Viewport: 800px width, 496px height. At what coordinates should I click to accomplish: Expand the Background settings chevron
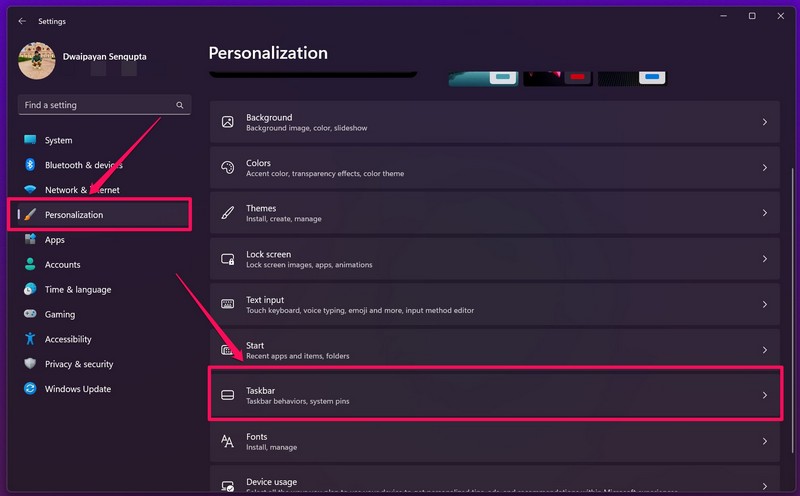765,122
